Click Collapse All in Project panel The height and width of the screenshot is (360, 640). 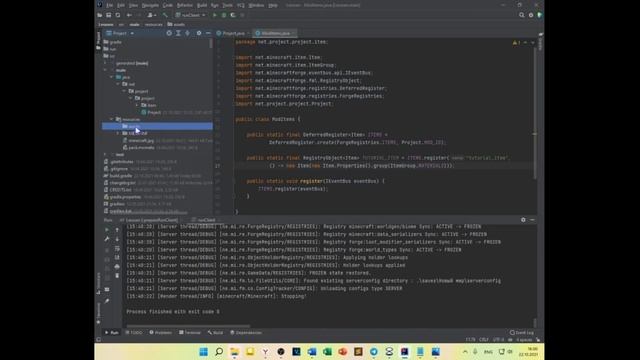(187, 33)
